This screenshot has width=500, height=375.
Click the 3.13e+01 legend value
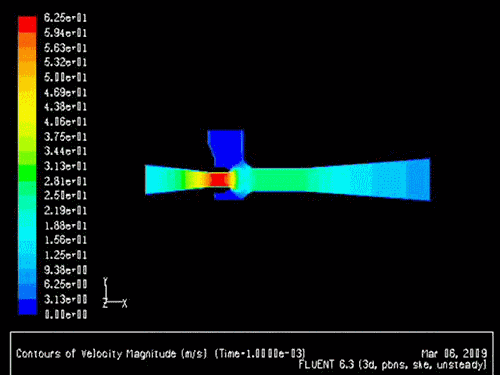tap(65, 166)
